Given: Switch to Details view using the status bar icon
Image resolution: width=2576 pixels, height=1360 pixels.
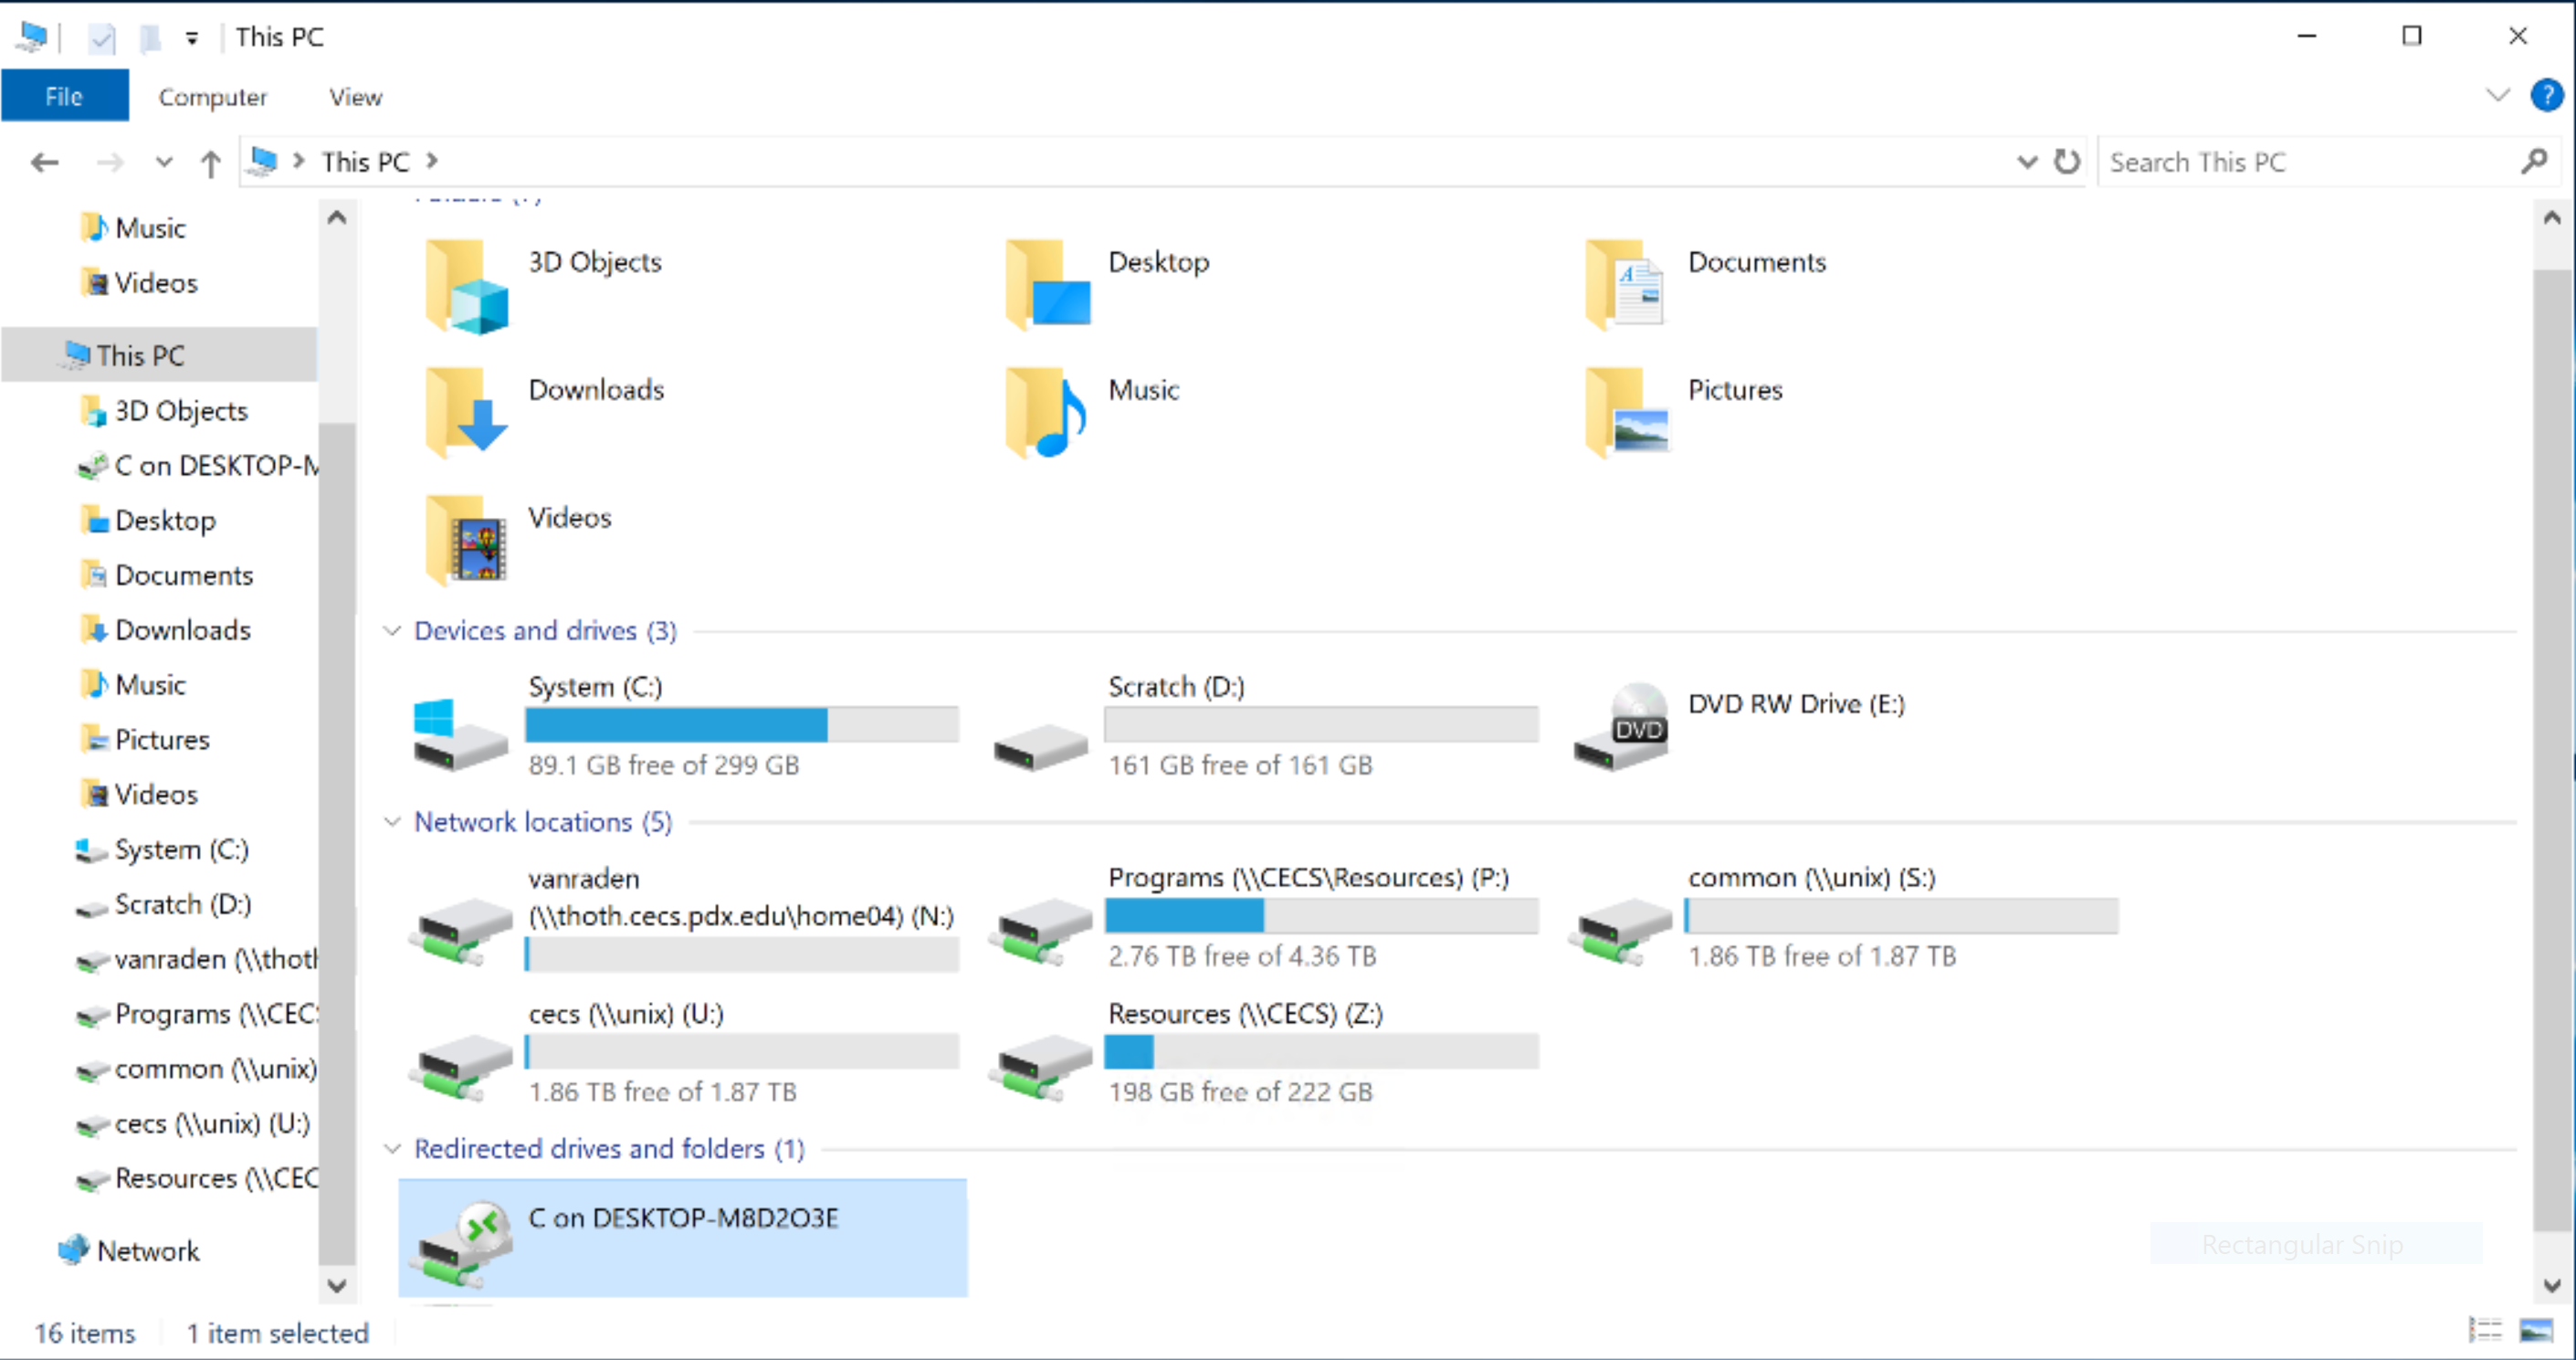Looking at the screenshot, I should click(x=2484, y=1331).
